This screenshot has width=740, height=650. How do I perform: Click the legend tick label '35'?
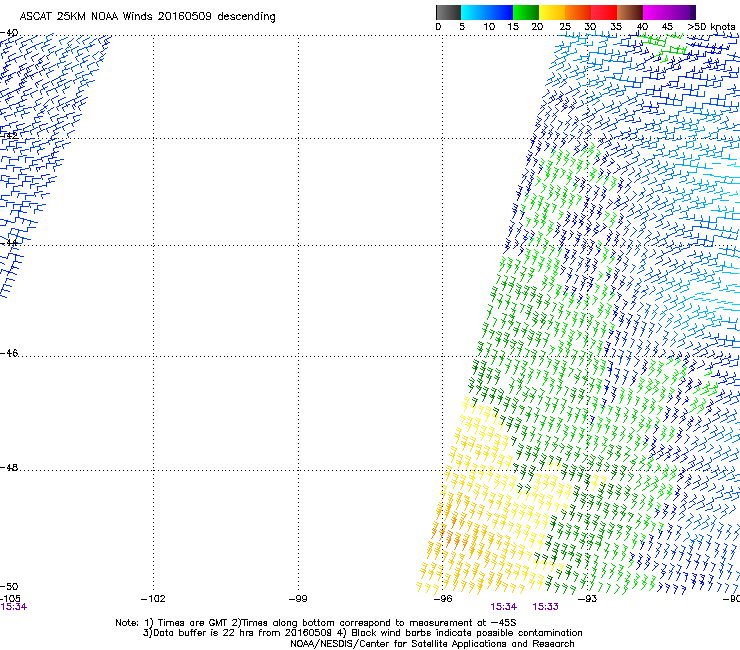pyautogui.click(x=616, y=27)
